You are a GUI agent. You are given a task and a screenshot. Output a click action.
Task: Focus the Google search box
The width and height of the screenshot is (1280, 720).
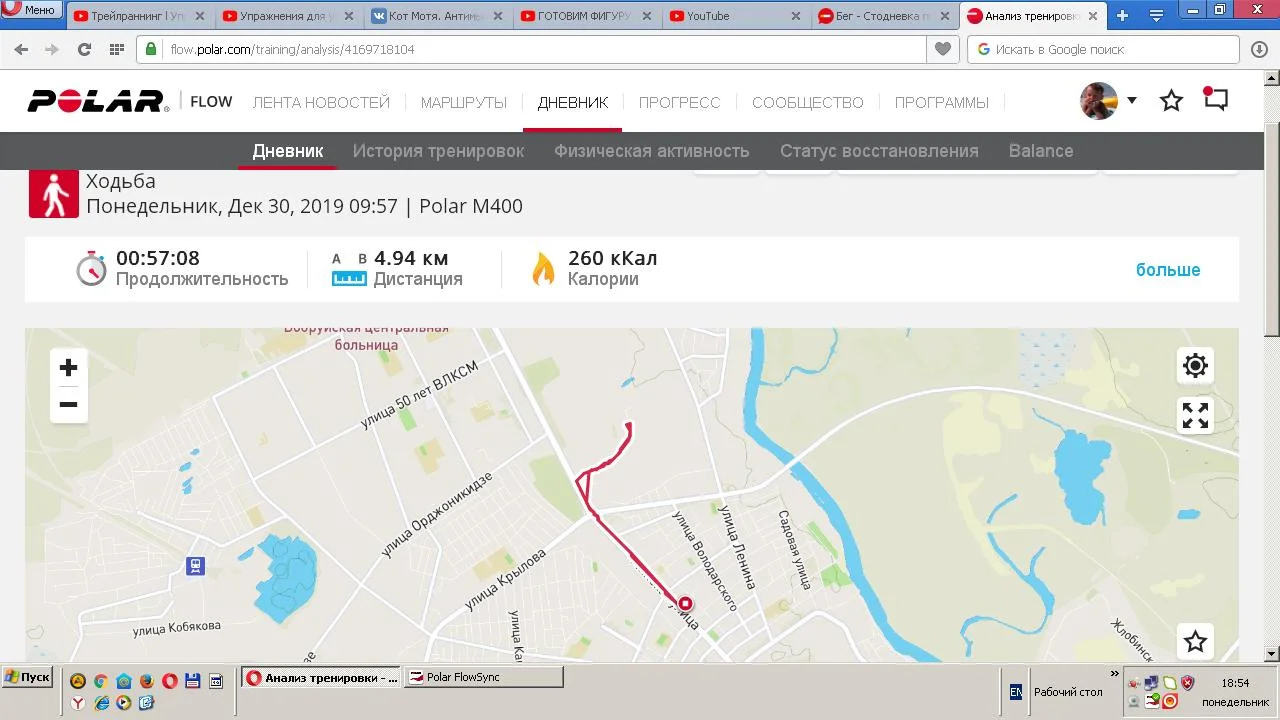[x=1105, y=49]
